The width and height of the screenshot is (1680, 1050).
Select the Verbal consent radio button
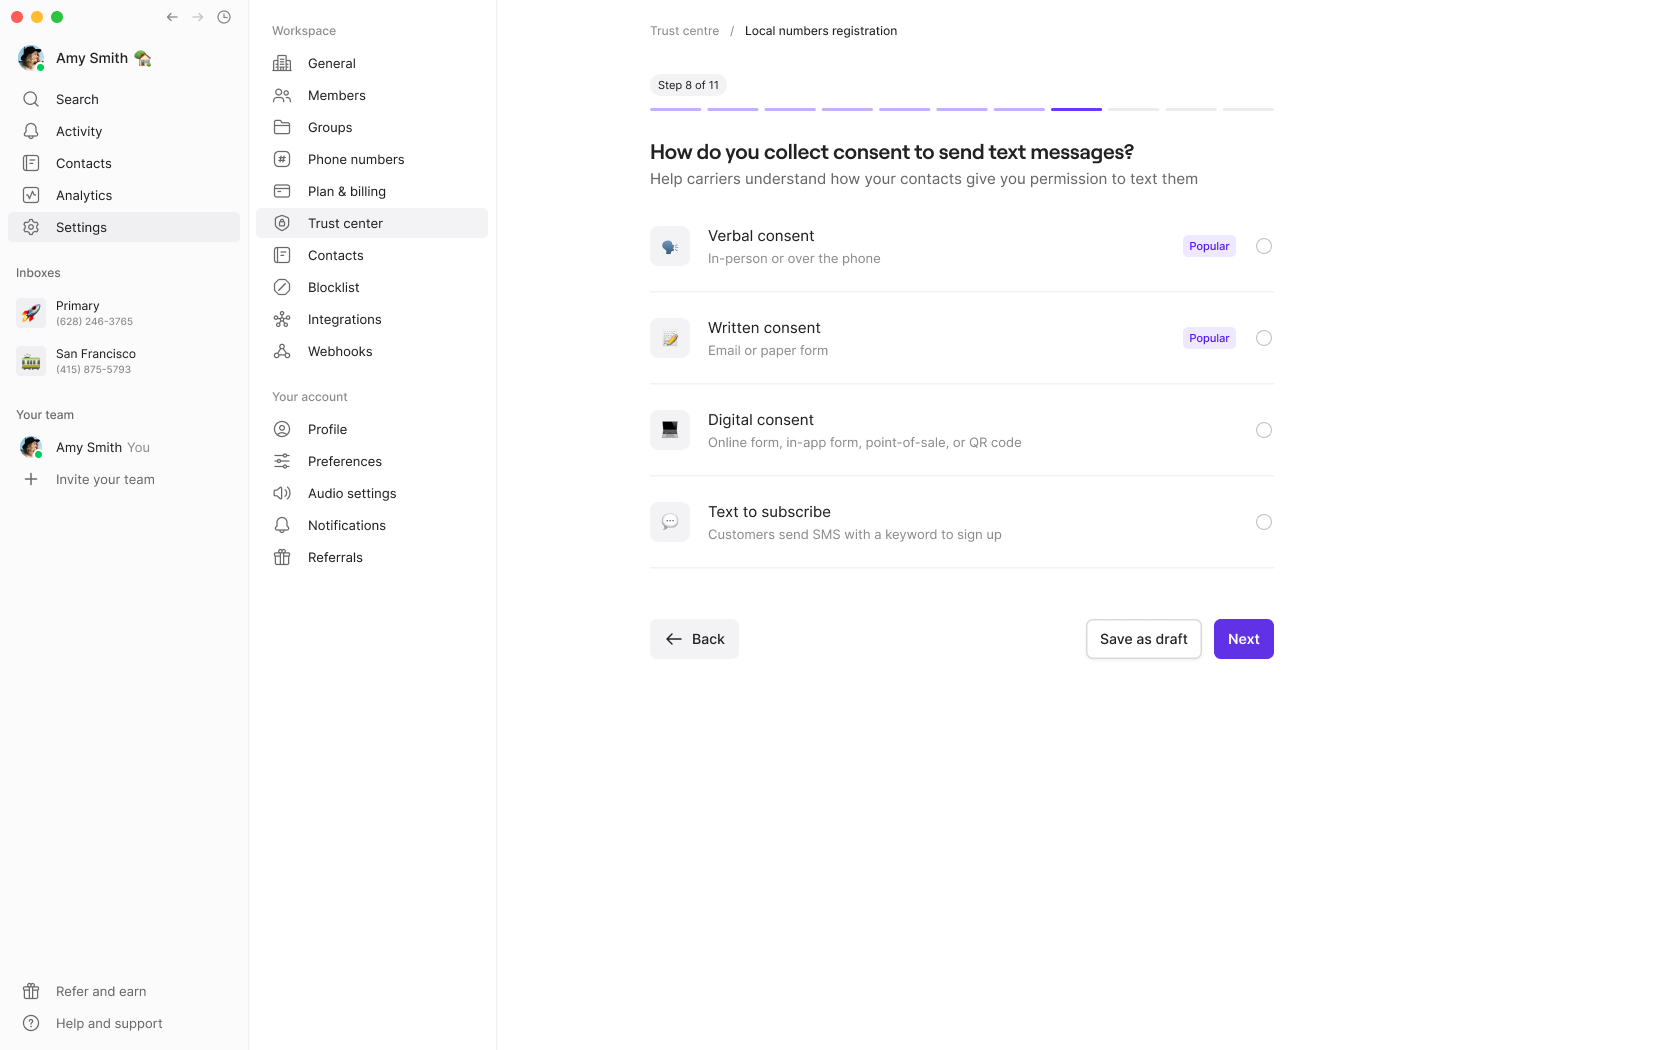1264,246
